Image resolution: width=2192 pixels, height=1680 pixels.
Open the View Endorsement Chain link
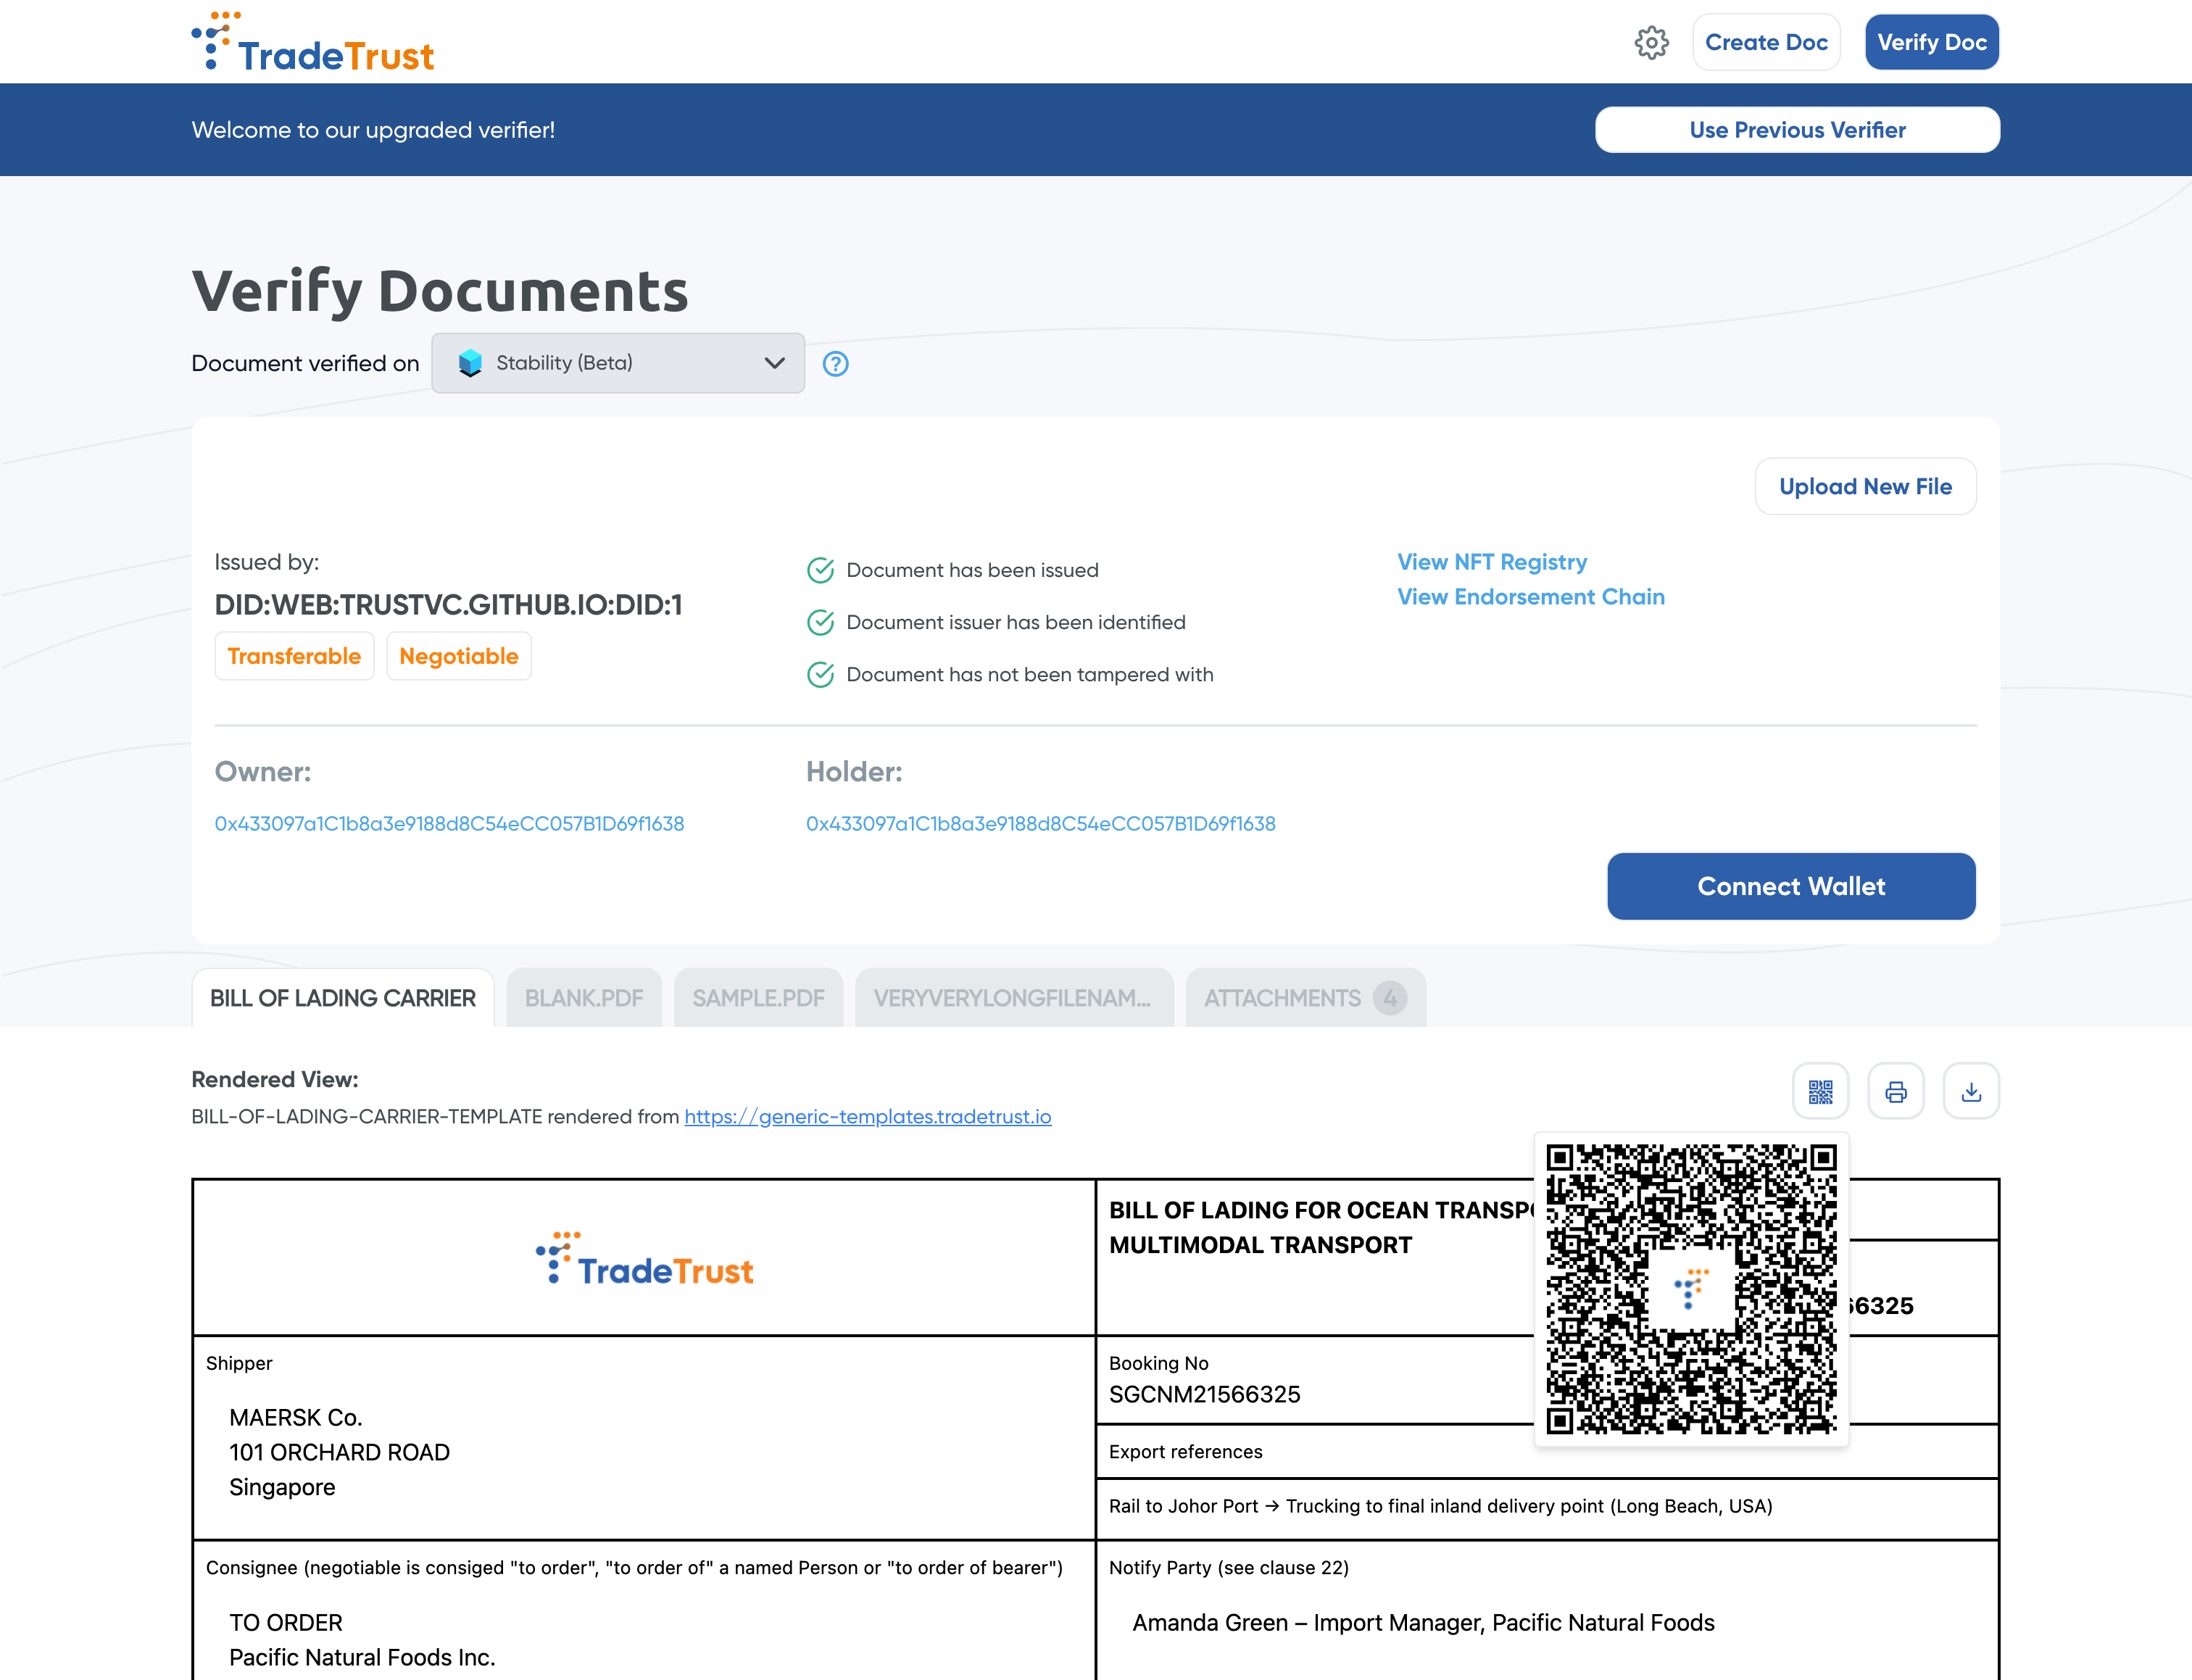click(1530, 597)
